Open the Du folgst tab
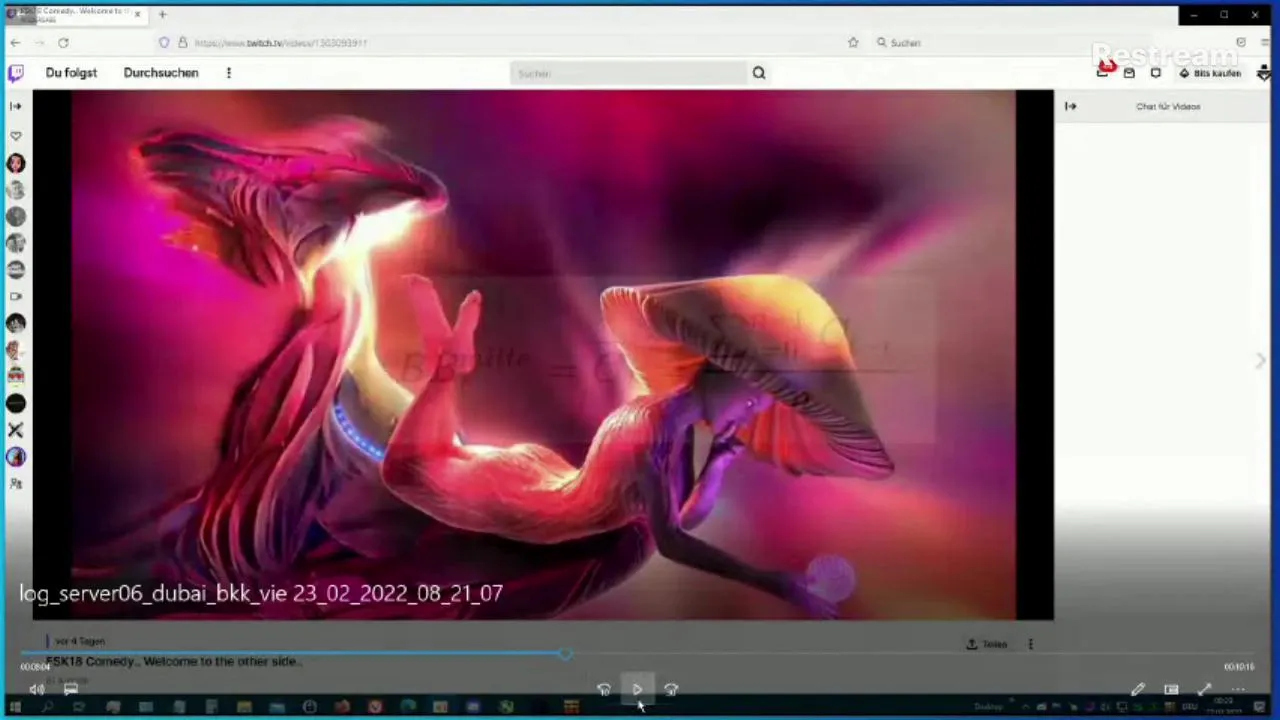 point(71,73)
